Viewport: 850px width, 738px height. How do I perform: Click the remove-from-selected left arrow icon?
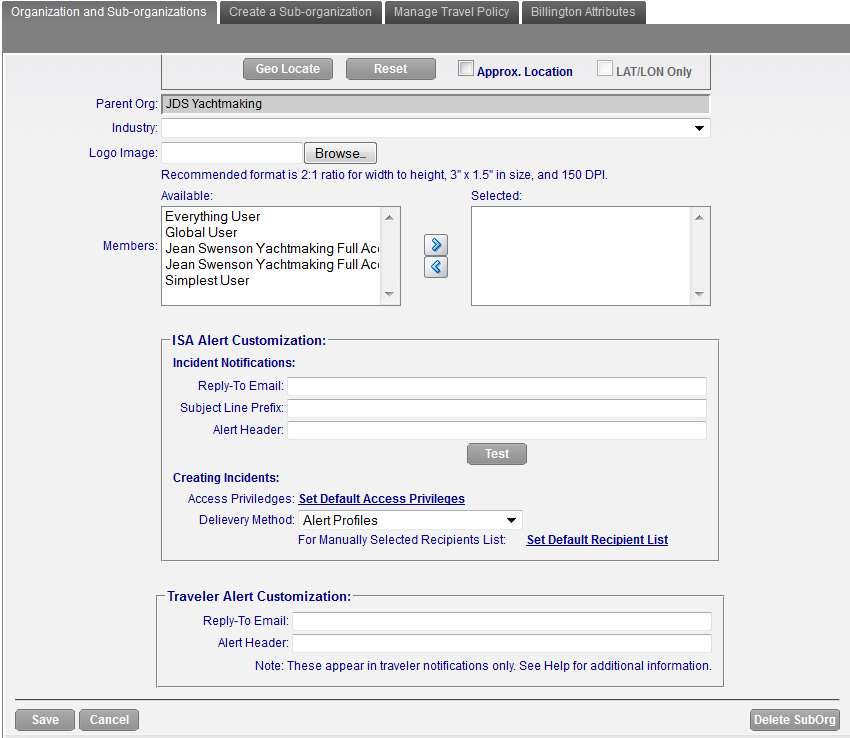click(x=436, y=267)
